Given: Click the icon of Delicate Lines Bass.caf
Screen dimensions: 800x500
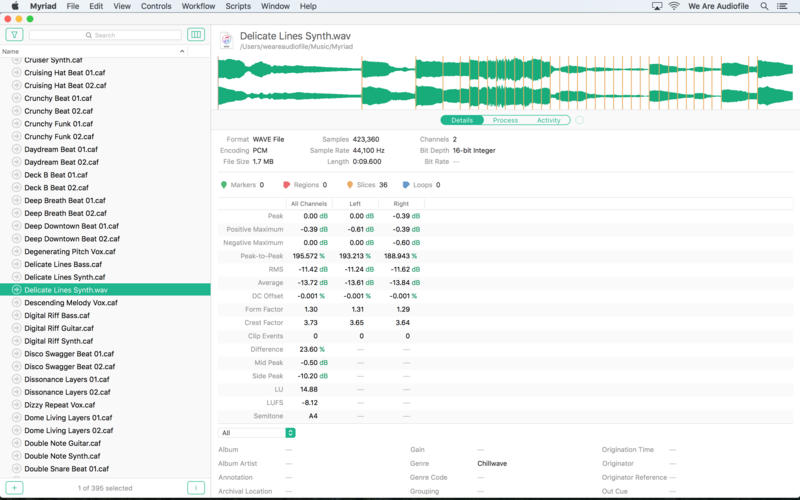Looking at the screenshot, I should pyautogui.click(x=16, y=264).
